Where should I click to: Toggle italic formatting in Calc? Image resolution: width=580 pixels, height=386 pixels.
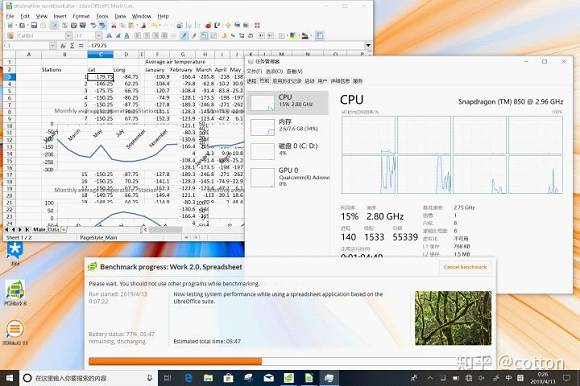[118, 35]
